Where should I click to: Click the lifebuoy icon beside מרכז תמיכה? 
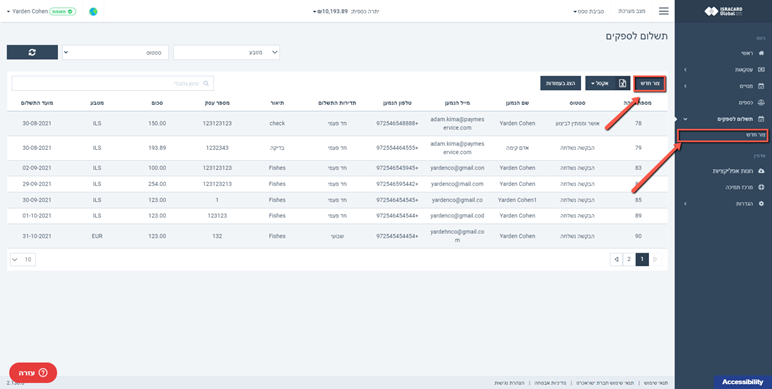[761, 188]
